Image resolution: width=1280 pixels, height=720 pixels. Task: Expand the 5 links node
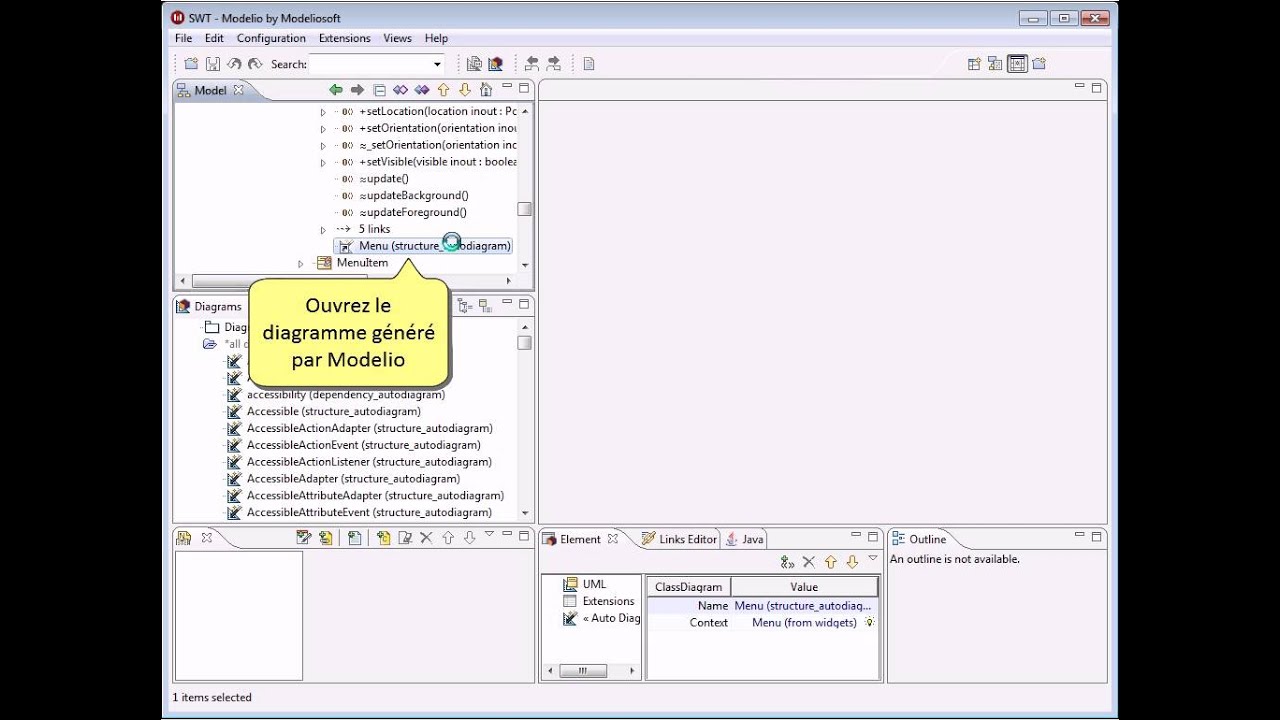tap(323, 230)
